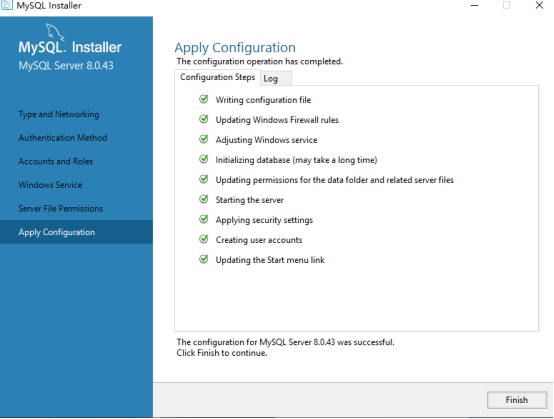This screenshot has height=419, width=554.
Task: Click checkmark icon beside Updating Windows Firewall rules
Action: pos(204,119)
